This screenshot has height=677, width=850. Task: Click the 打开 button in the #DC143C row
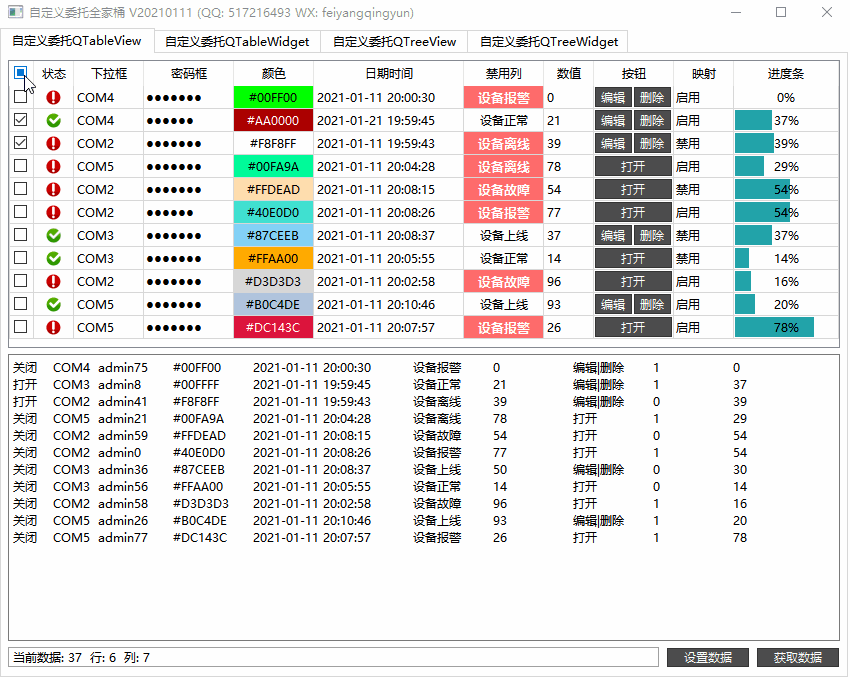pyautogui.click(x=633, y=327)
